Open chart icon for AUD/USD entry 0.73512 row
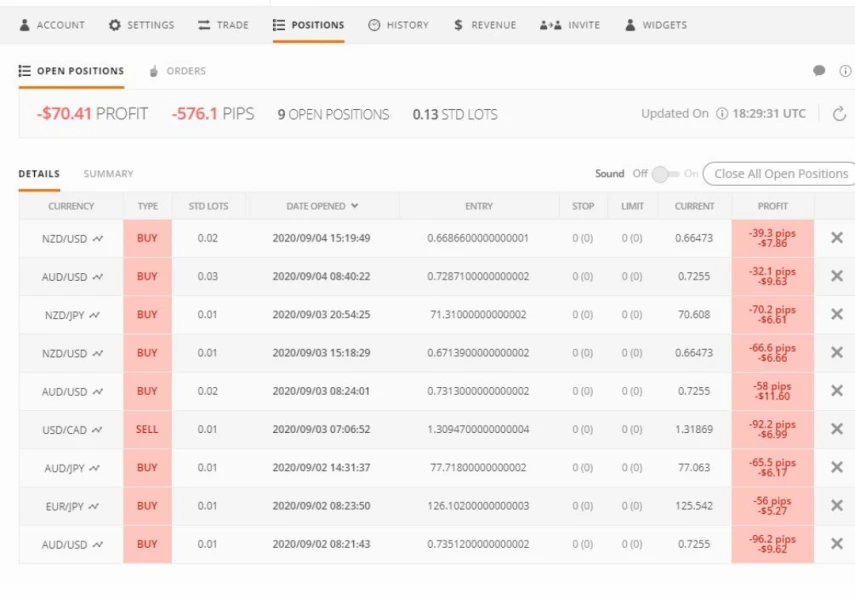This screenshot has height=600, width=855. 98,544
